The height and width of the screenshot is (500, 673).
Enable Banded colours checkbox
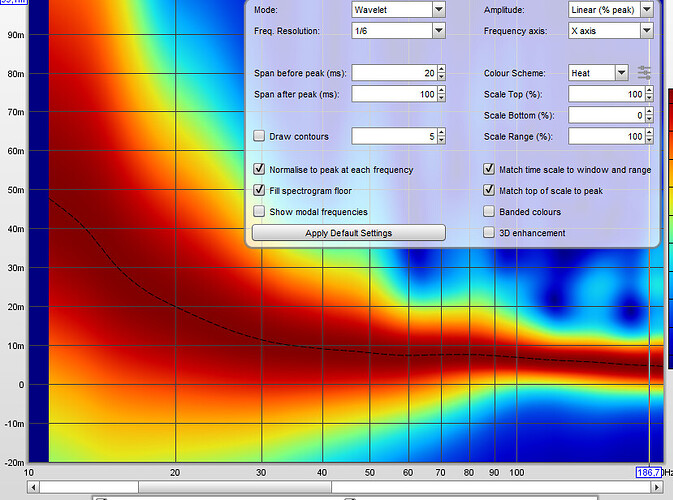click(x=488, y=211)
